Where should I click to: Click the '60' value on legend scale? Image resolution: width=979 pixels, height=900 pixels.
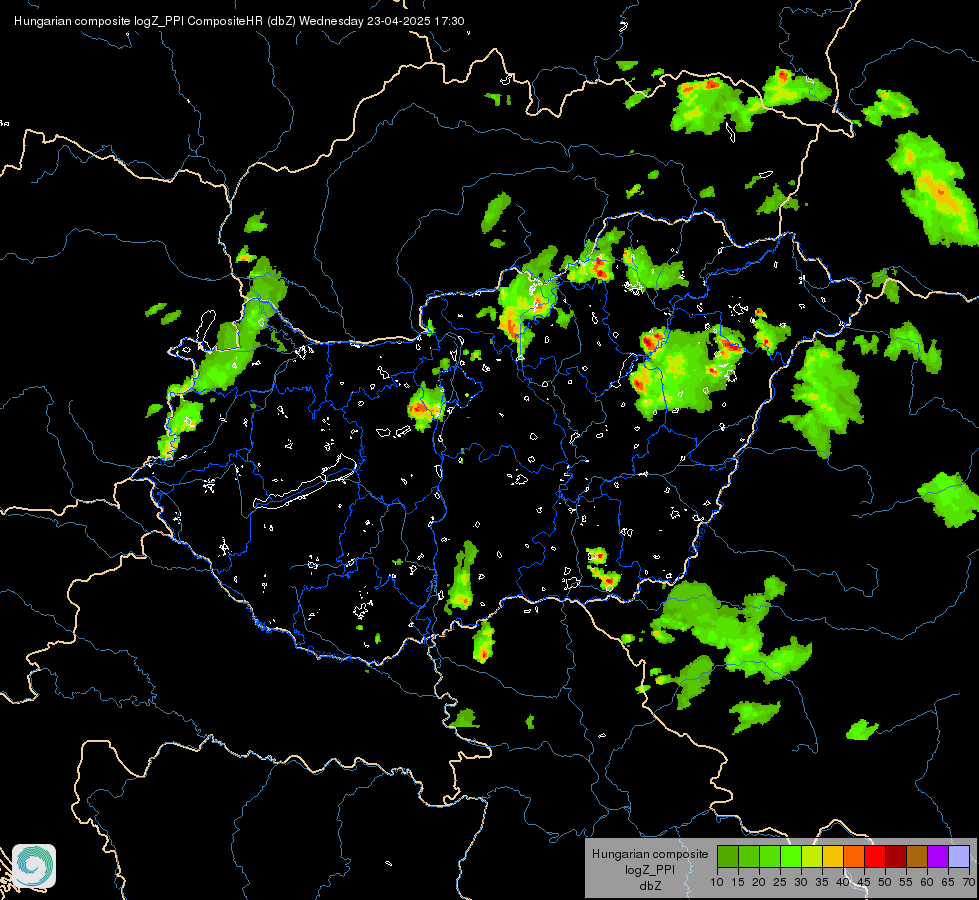927,882
